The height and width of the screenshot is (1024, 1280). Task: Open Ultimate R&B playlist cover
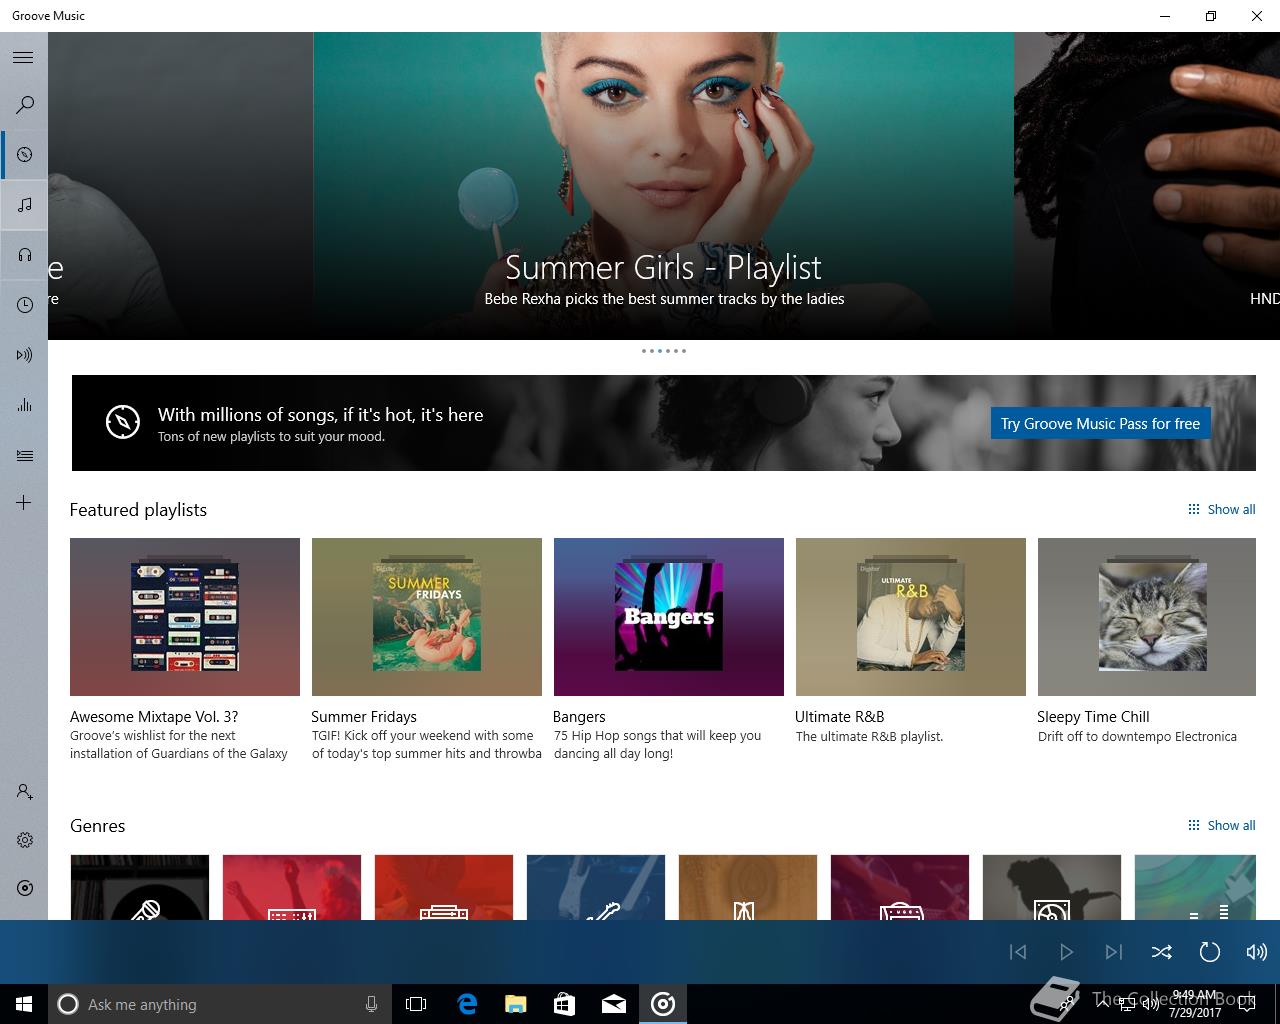[911, 617]
